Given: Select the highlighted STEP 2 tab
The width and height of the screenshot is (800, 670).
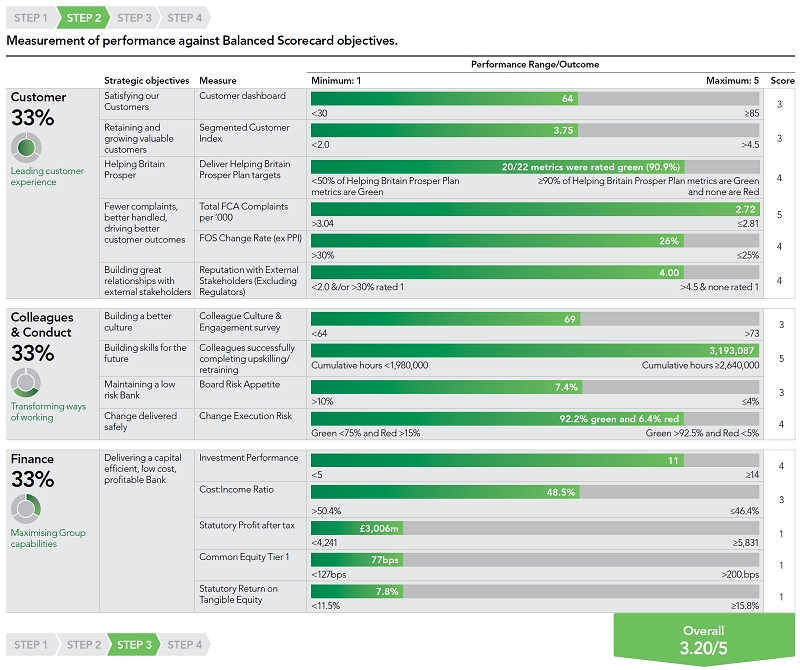Looking at the screenshot, I should [x=82, y=18].
